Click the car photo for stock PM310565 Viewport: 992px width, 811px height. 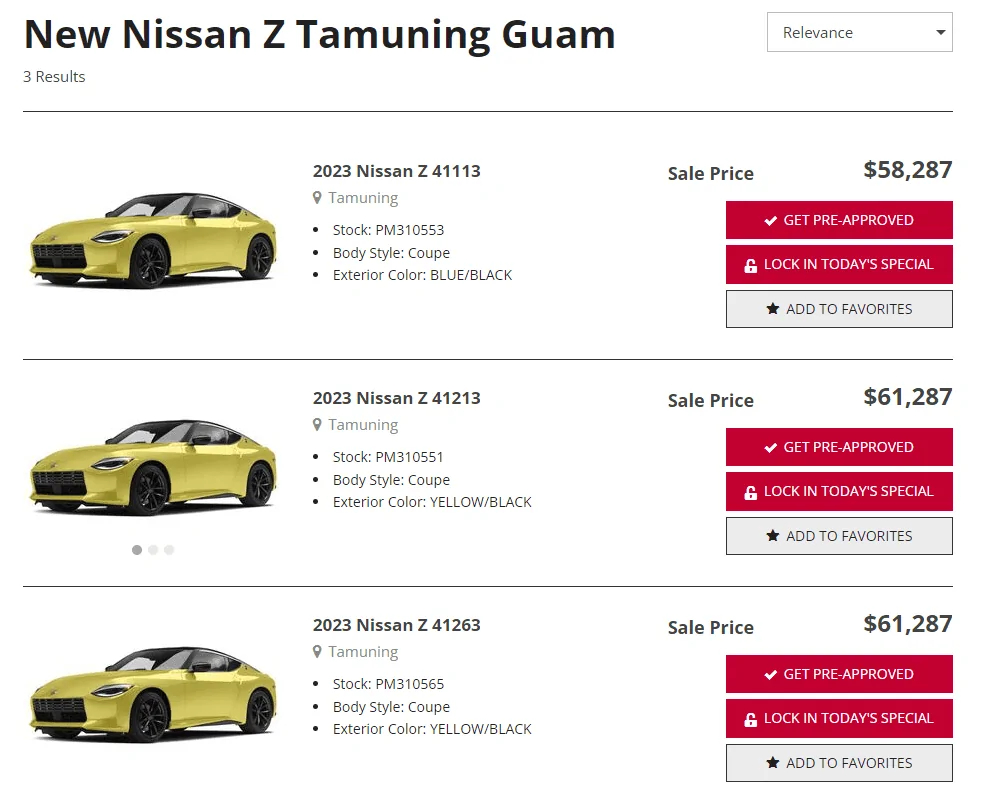pyautogui.click(x=152, y=694)
